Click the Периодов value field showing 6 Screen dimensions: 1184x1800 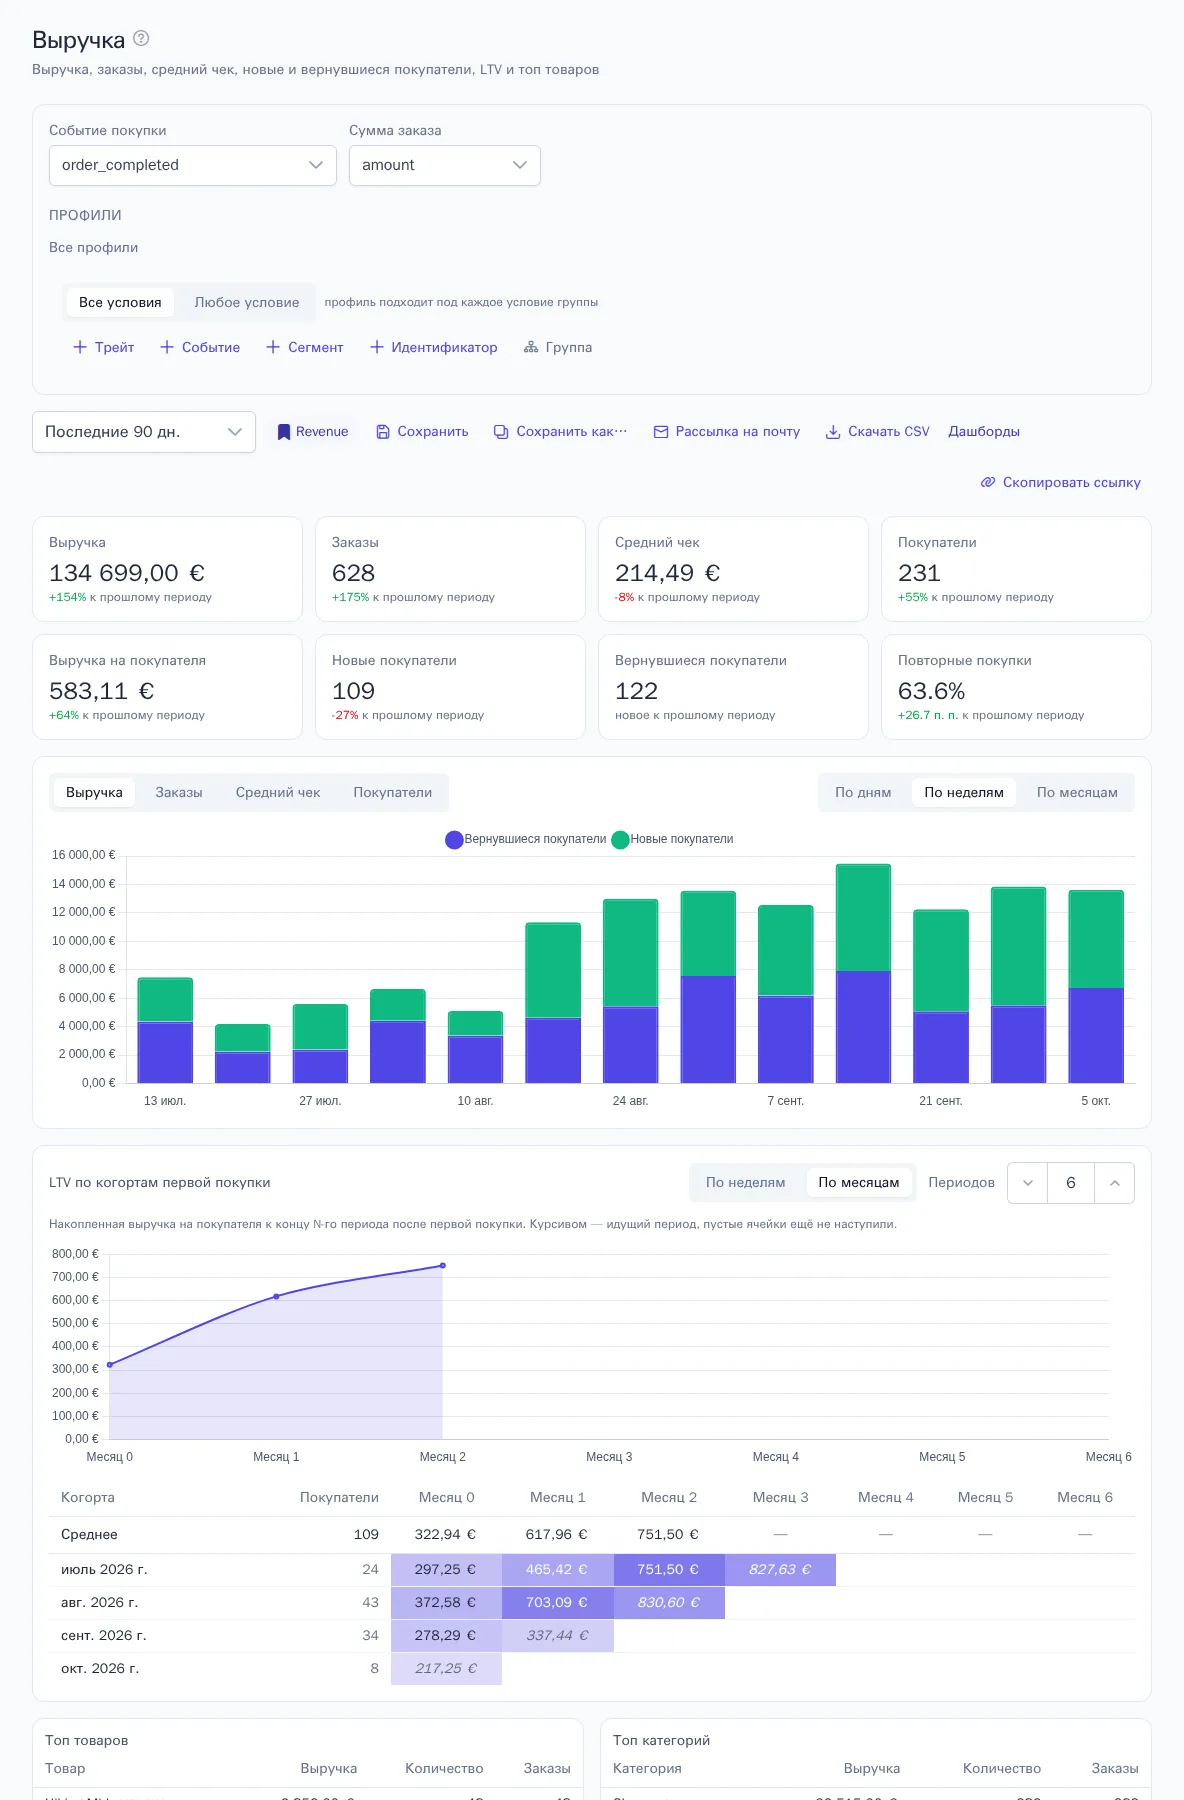[x=1071, y=1183]
